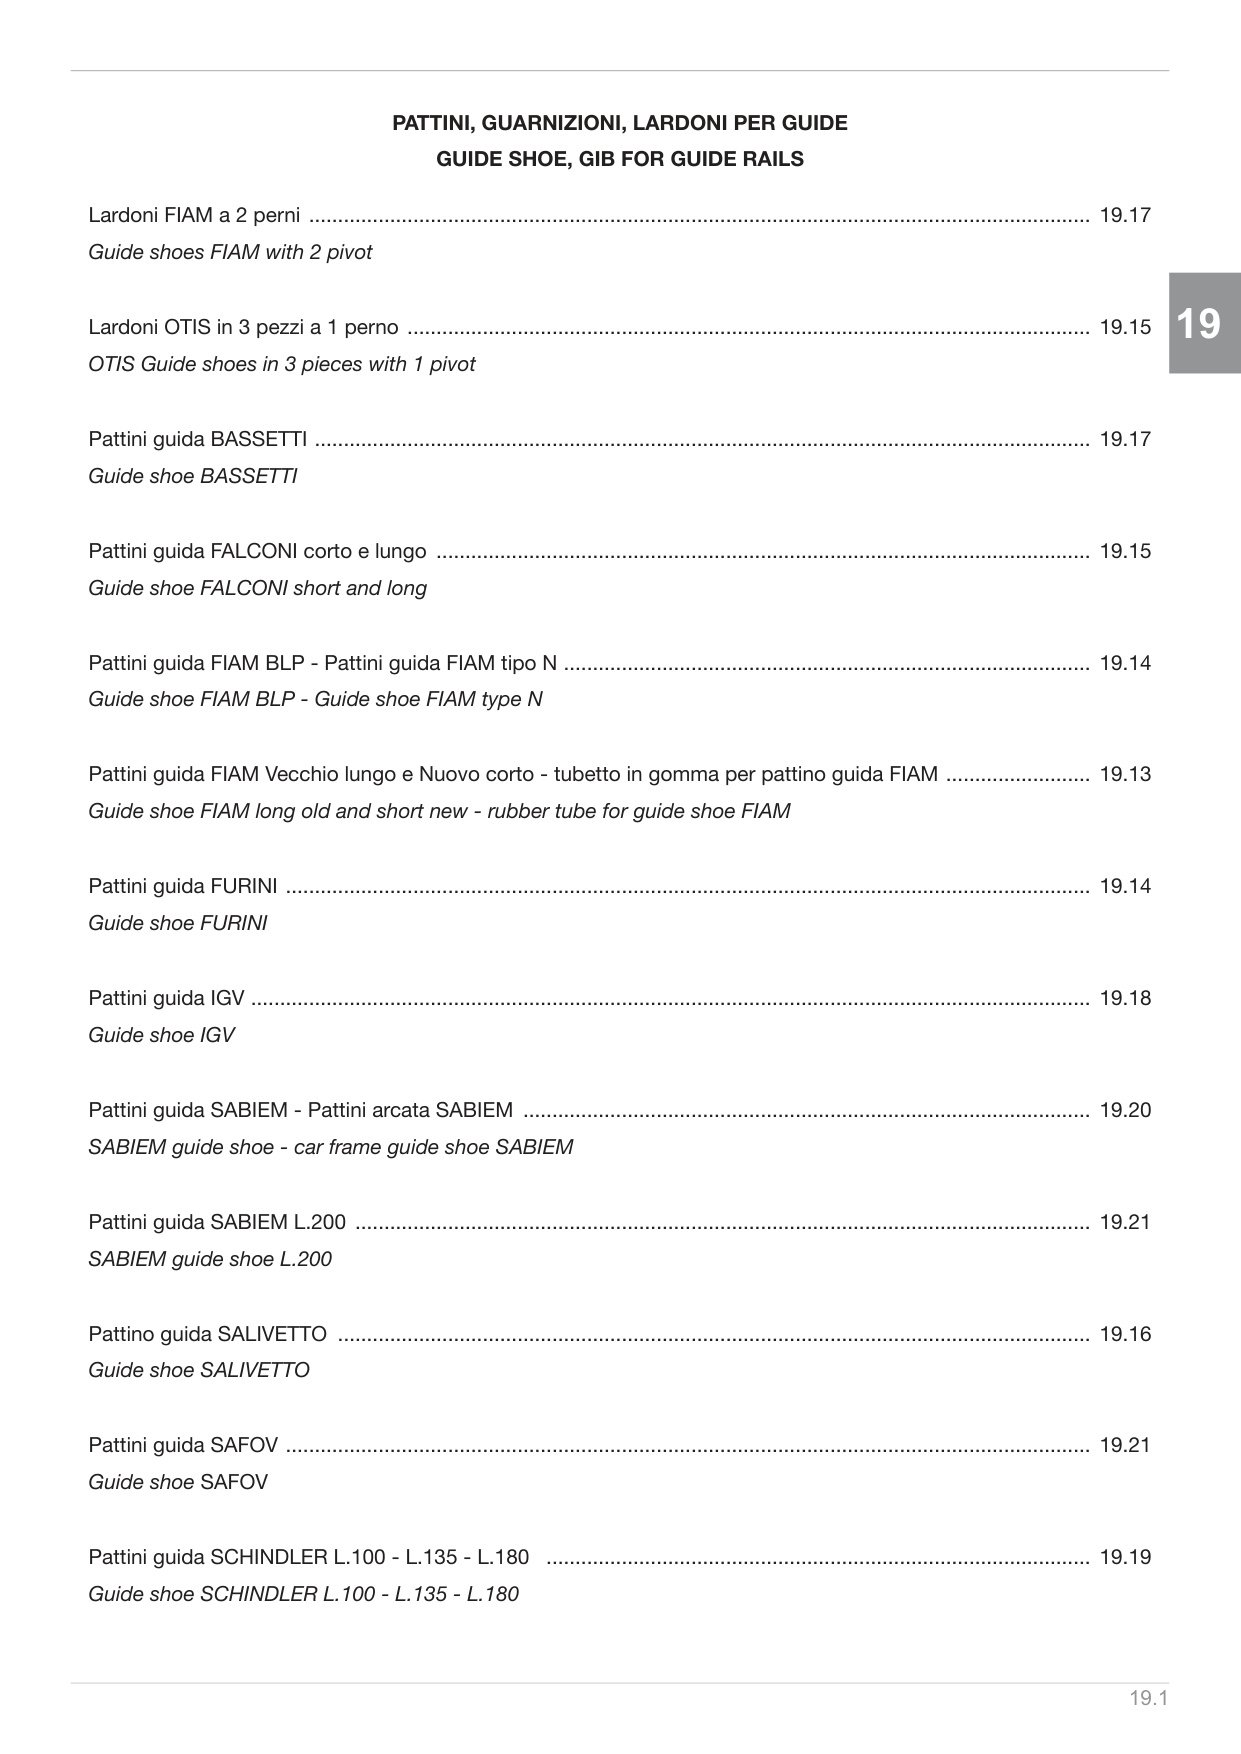The image size is (1241, 1754).
Task: Go to Pattini guida SABIEM L.200
Action: pos(619,1222)
